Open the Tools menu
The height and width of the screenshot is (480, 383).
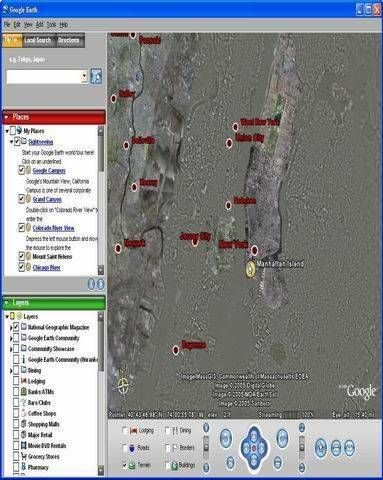pos(51,24)
